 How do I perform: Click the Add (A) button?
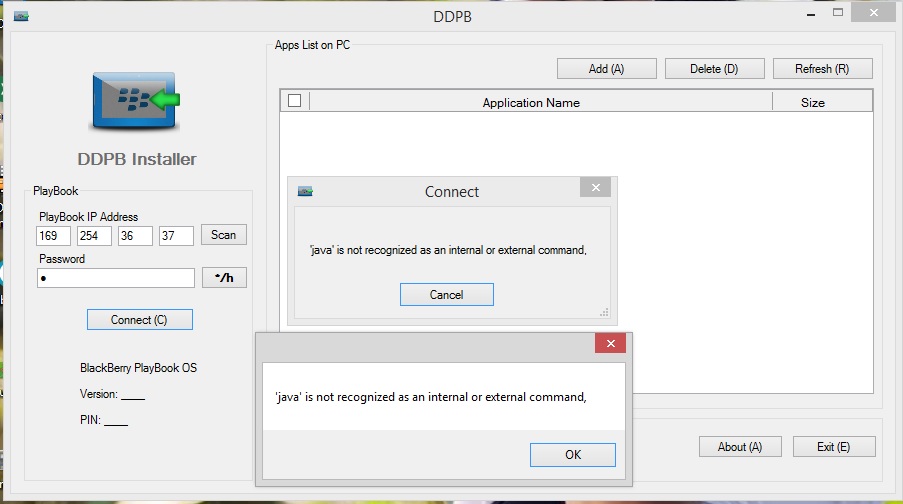pyautogui.click(x=606, y=68)
